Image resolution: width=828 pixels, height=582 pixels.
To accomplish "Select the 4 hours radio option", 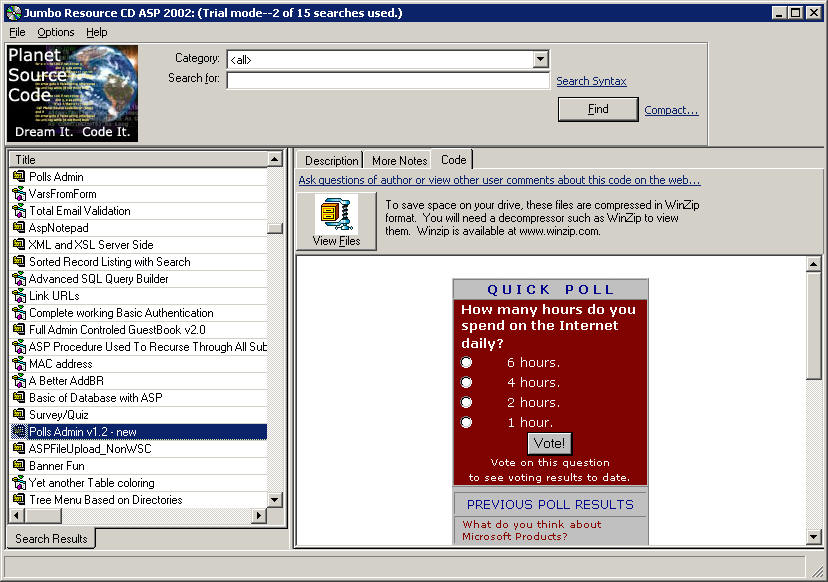I will [x=466, y=382].
